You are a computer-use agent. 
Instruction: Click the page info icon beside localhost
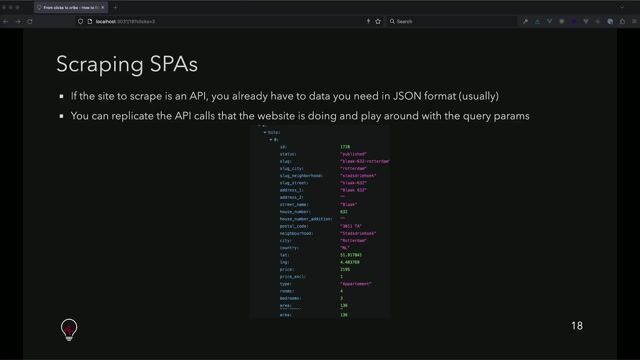tap(90, 21)
